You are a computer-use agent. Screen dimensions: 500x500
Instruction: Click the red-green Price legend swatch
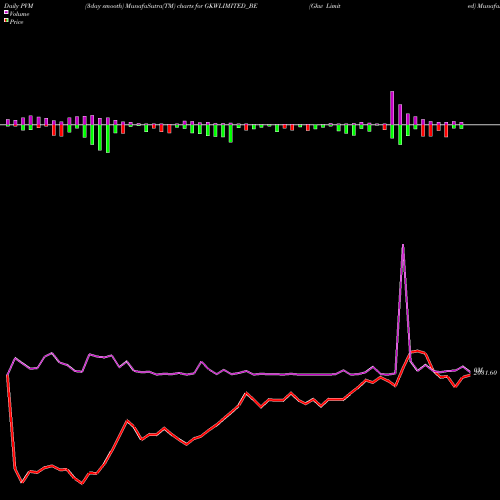[x=6, y=21]
